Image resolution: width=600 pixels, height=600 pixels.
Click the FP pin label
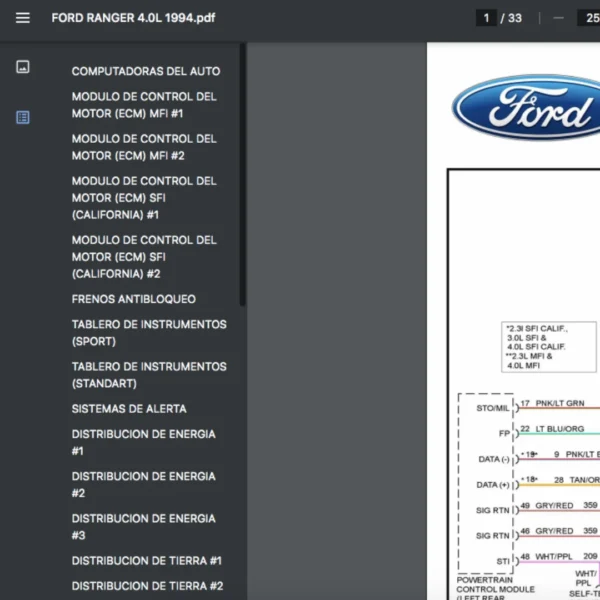(x=504, y=434)
